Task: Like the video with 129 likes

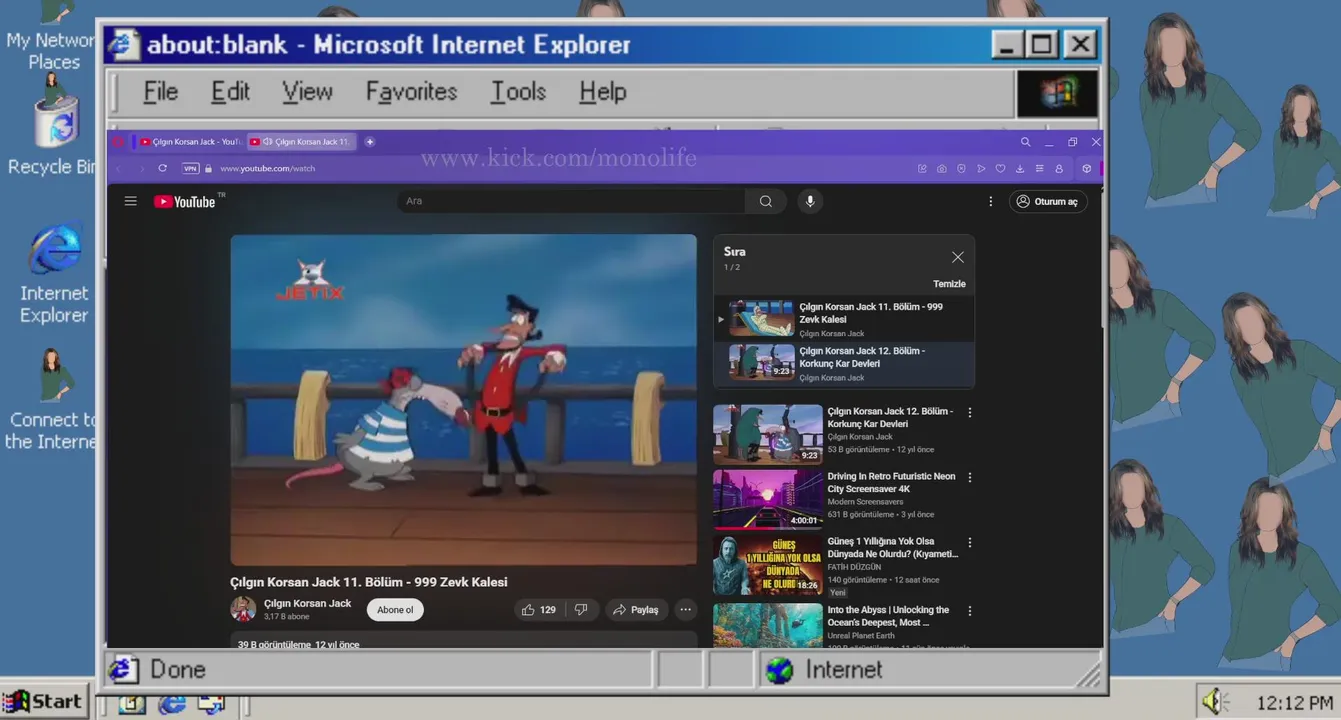Action: tap(538, 610)
